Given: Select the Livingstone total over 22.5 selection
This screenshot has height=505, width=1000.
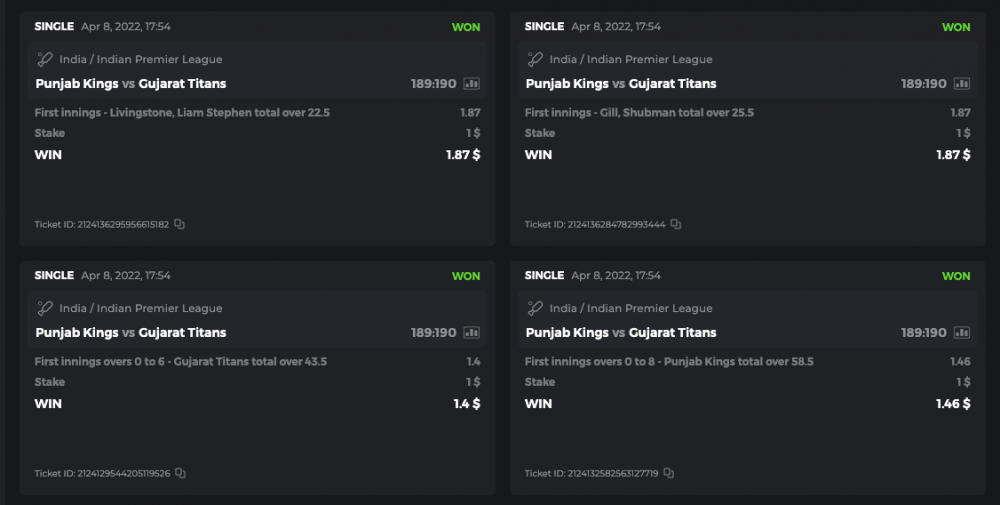Looking at the screenshot, I should [182, 113].
